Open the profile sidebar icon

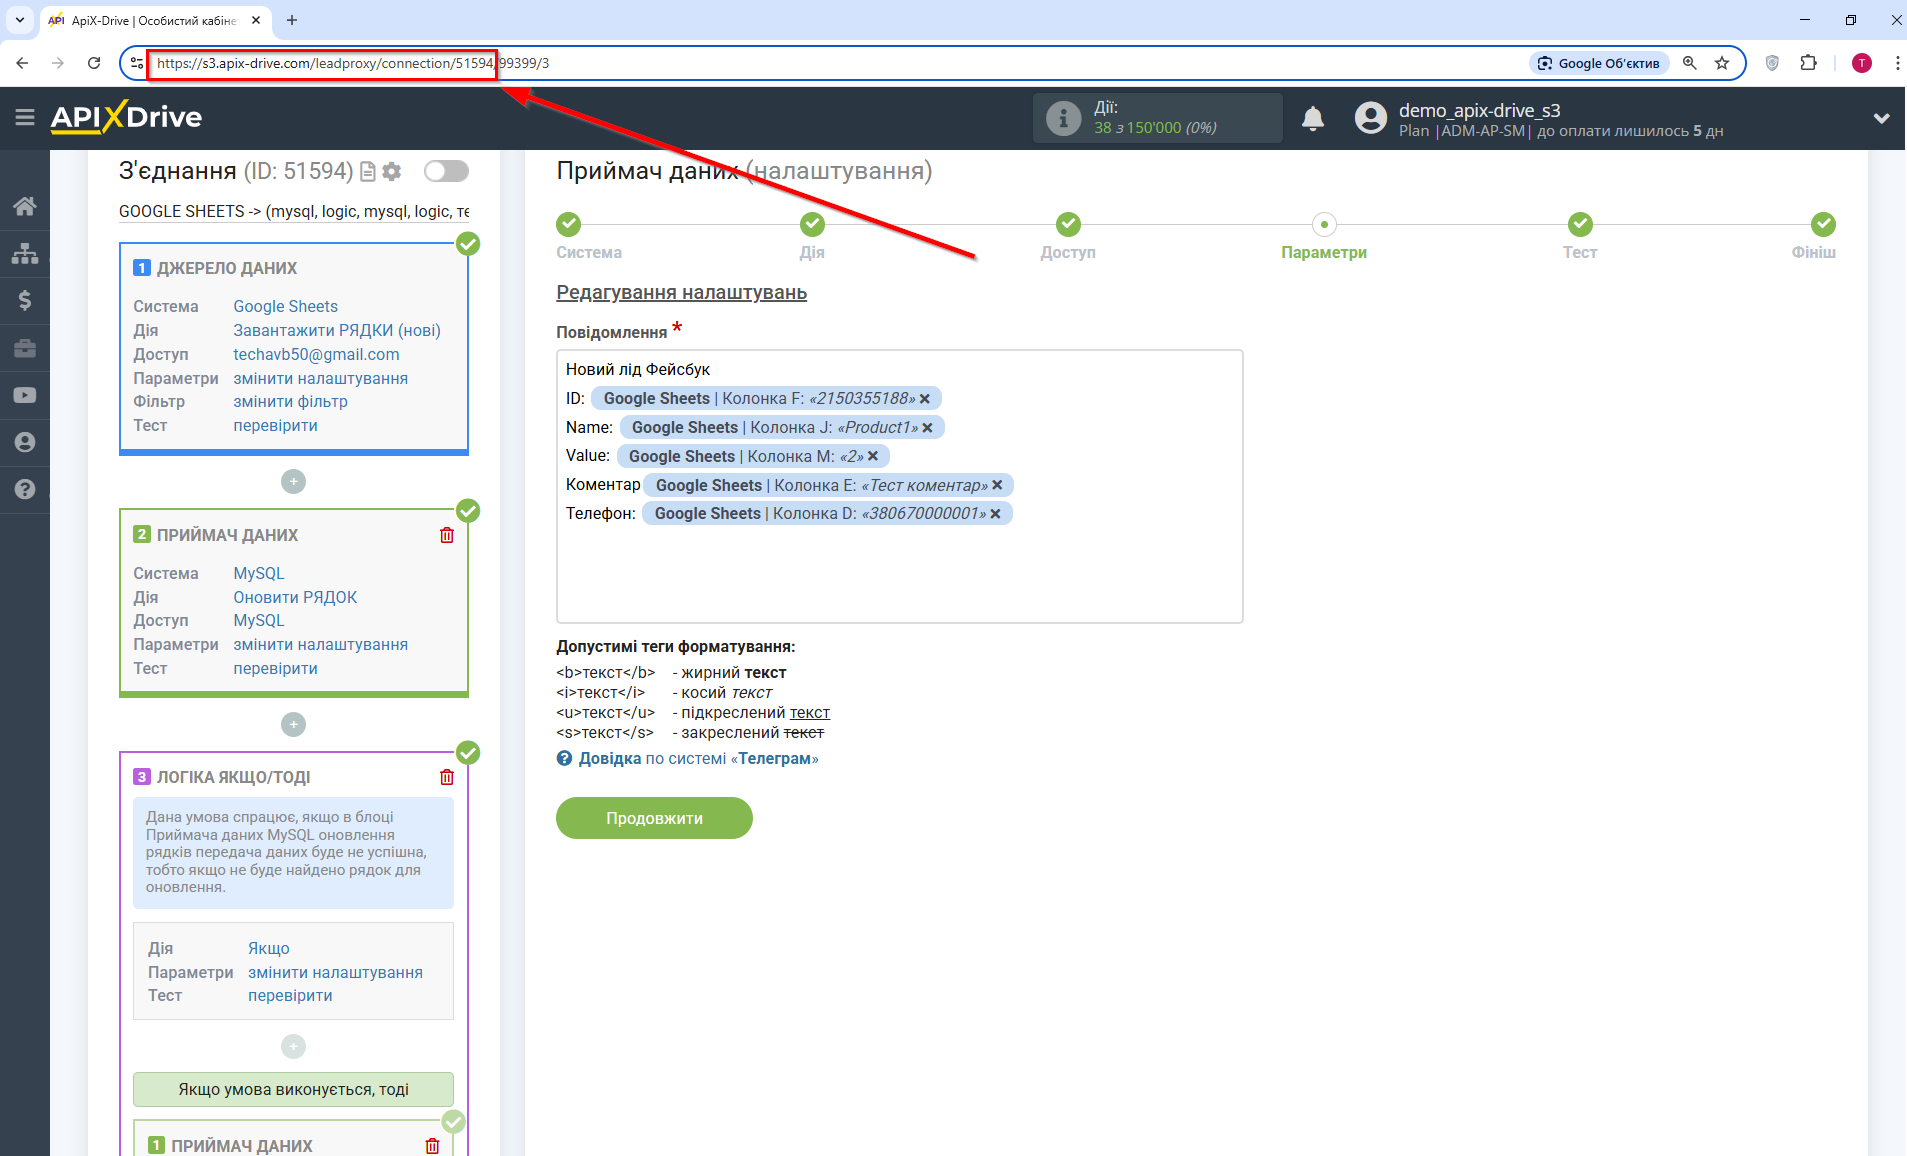point(25,442)
